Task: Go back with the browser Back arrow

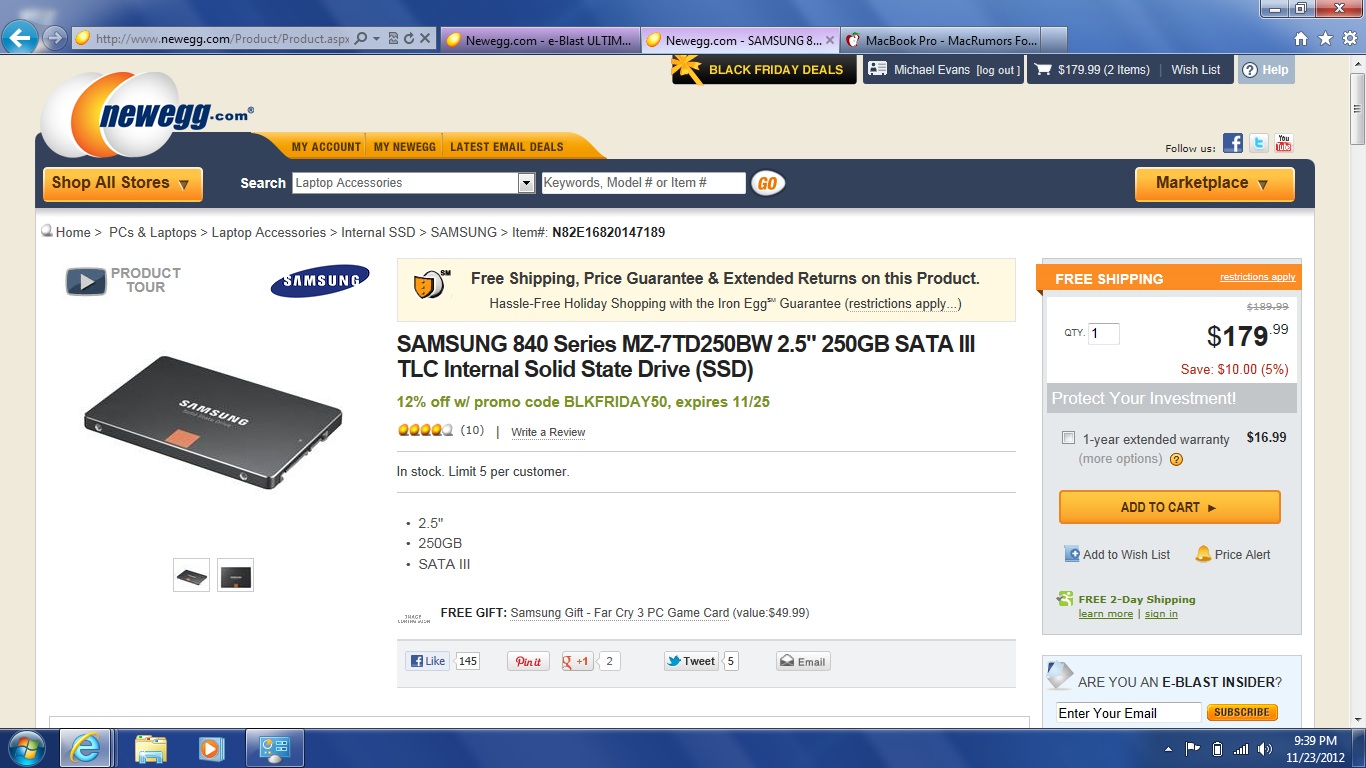Action: 20,39
